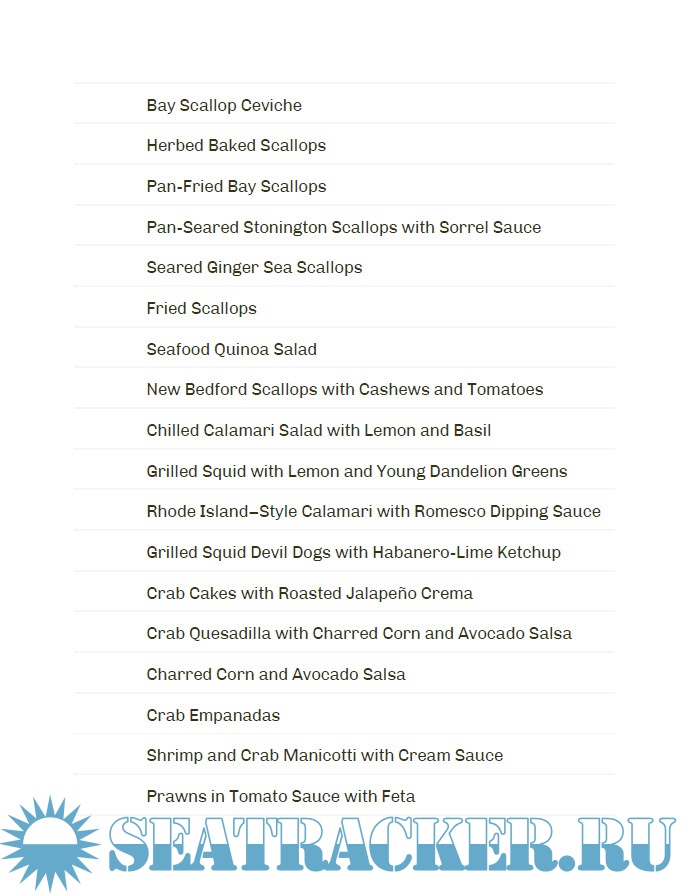
Task: Open Grilled Squid with Lemon recipe
Action: [x=356, y=471]
